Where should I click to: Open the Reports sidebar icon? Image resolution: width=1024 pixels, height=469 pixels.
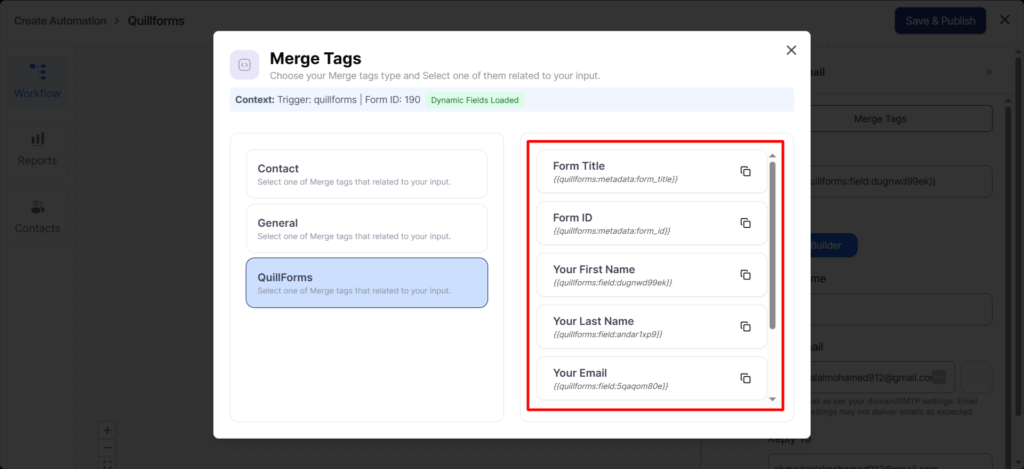pyautogui.click(x=37, y=148)
